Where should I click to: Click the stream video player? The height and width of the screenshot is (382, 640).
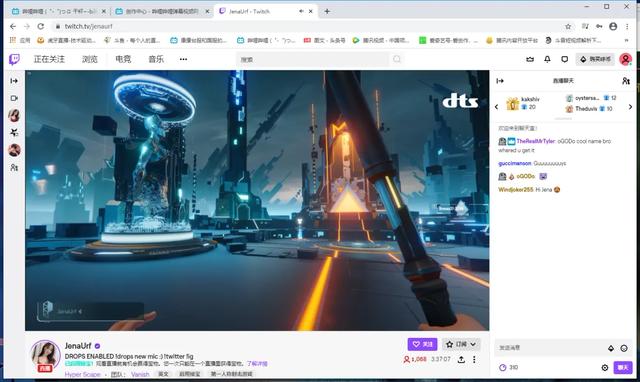point(257,200)
